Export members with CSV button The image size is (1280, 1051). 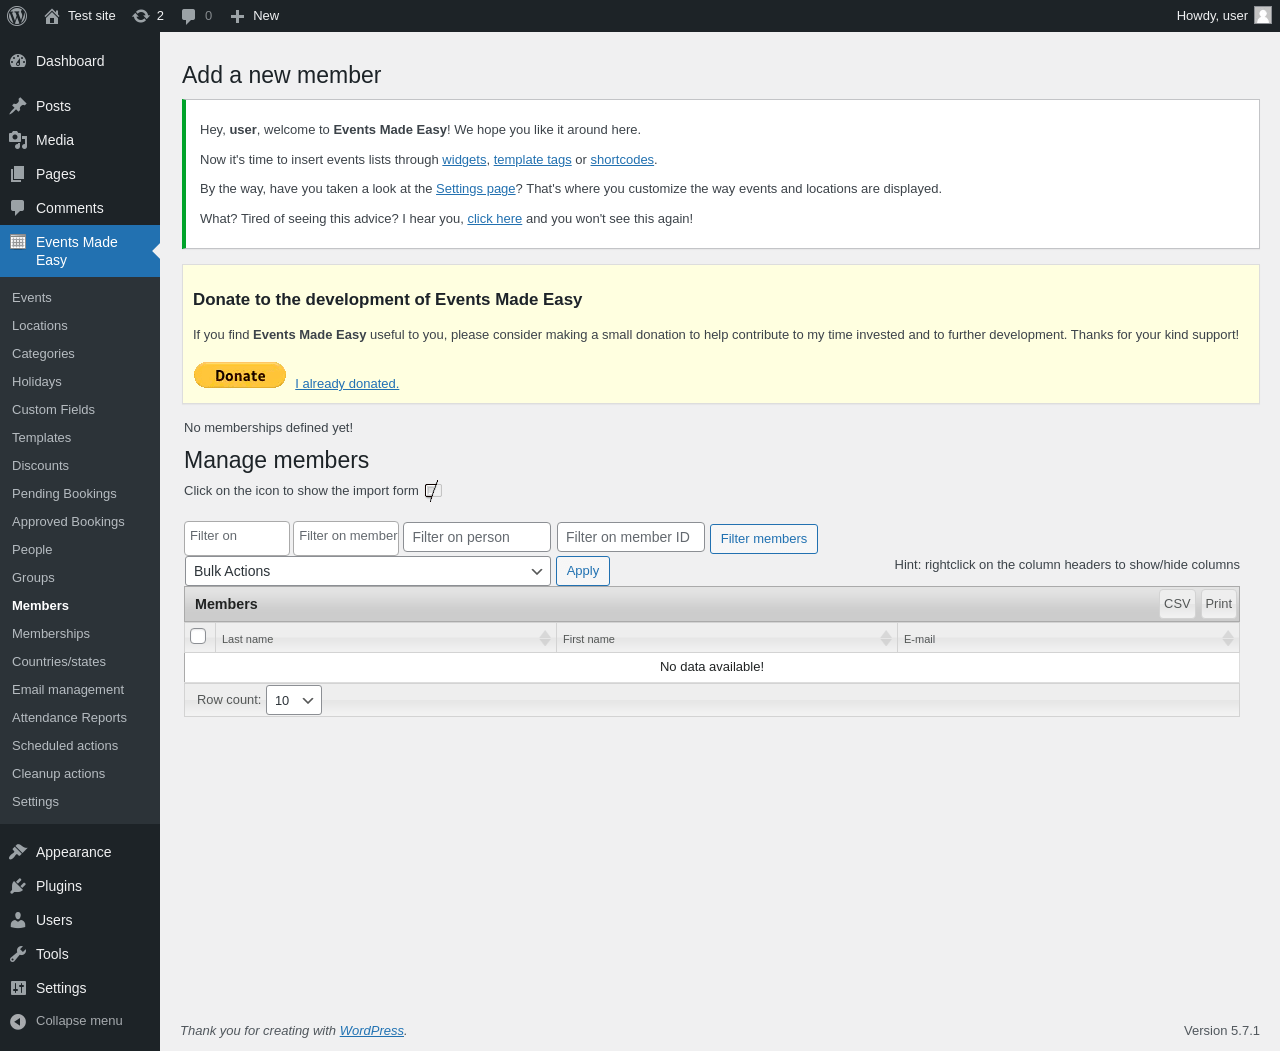(x=1177, y=604)
